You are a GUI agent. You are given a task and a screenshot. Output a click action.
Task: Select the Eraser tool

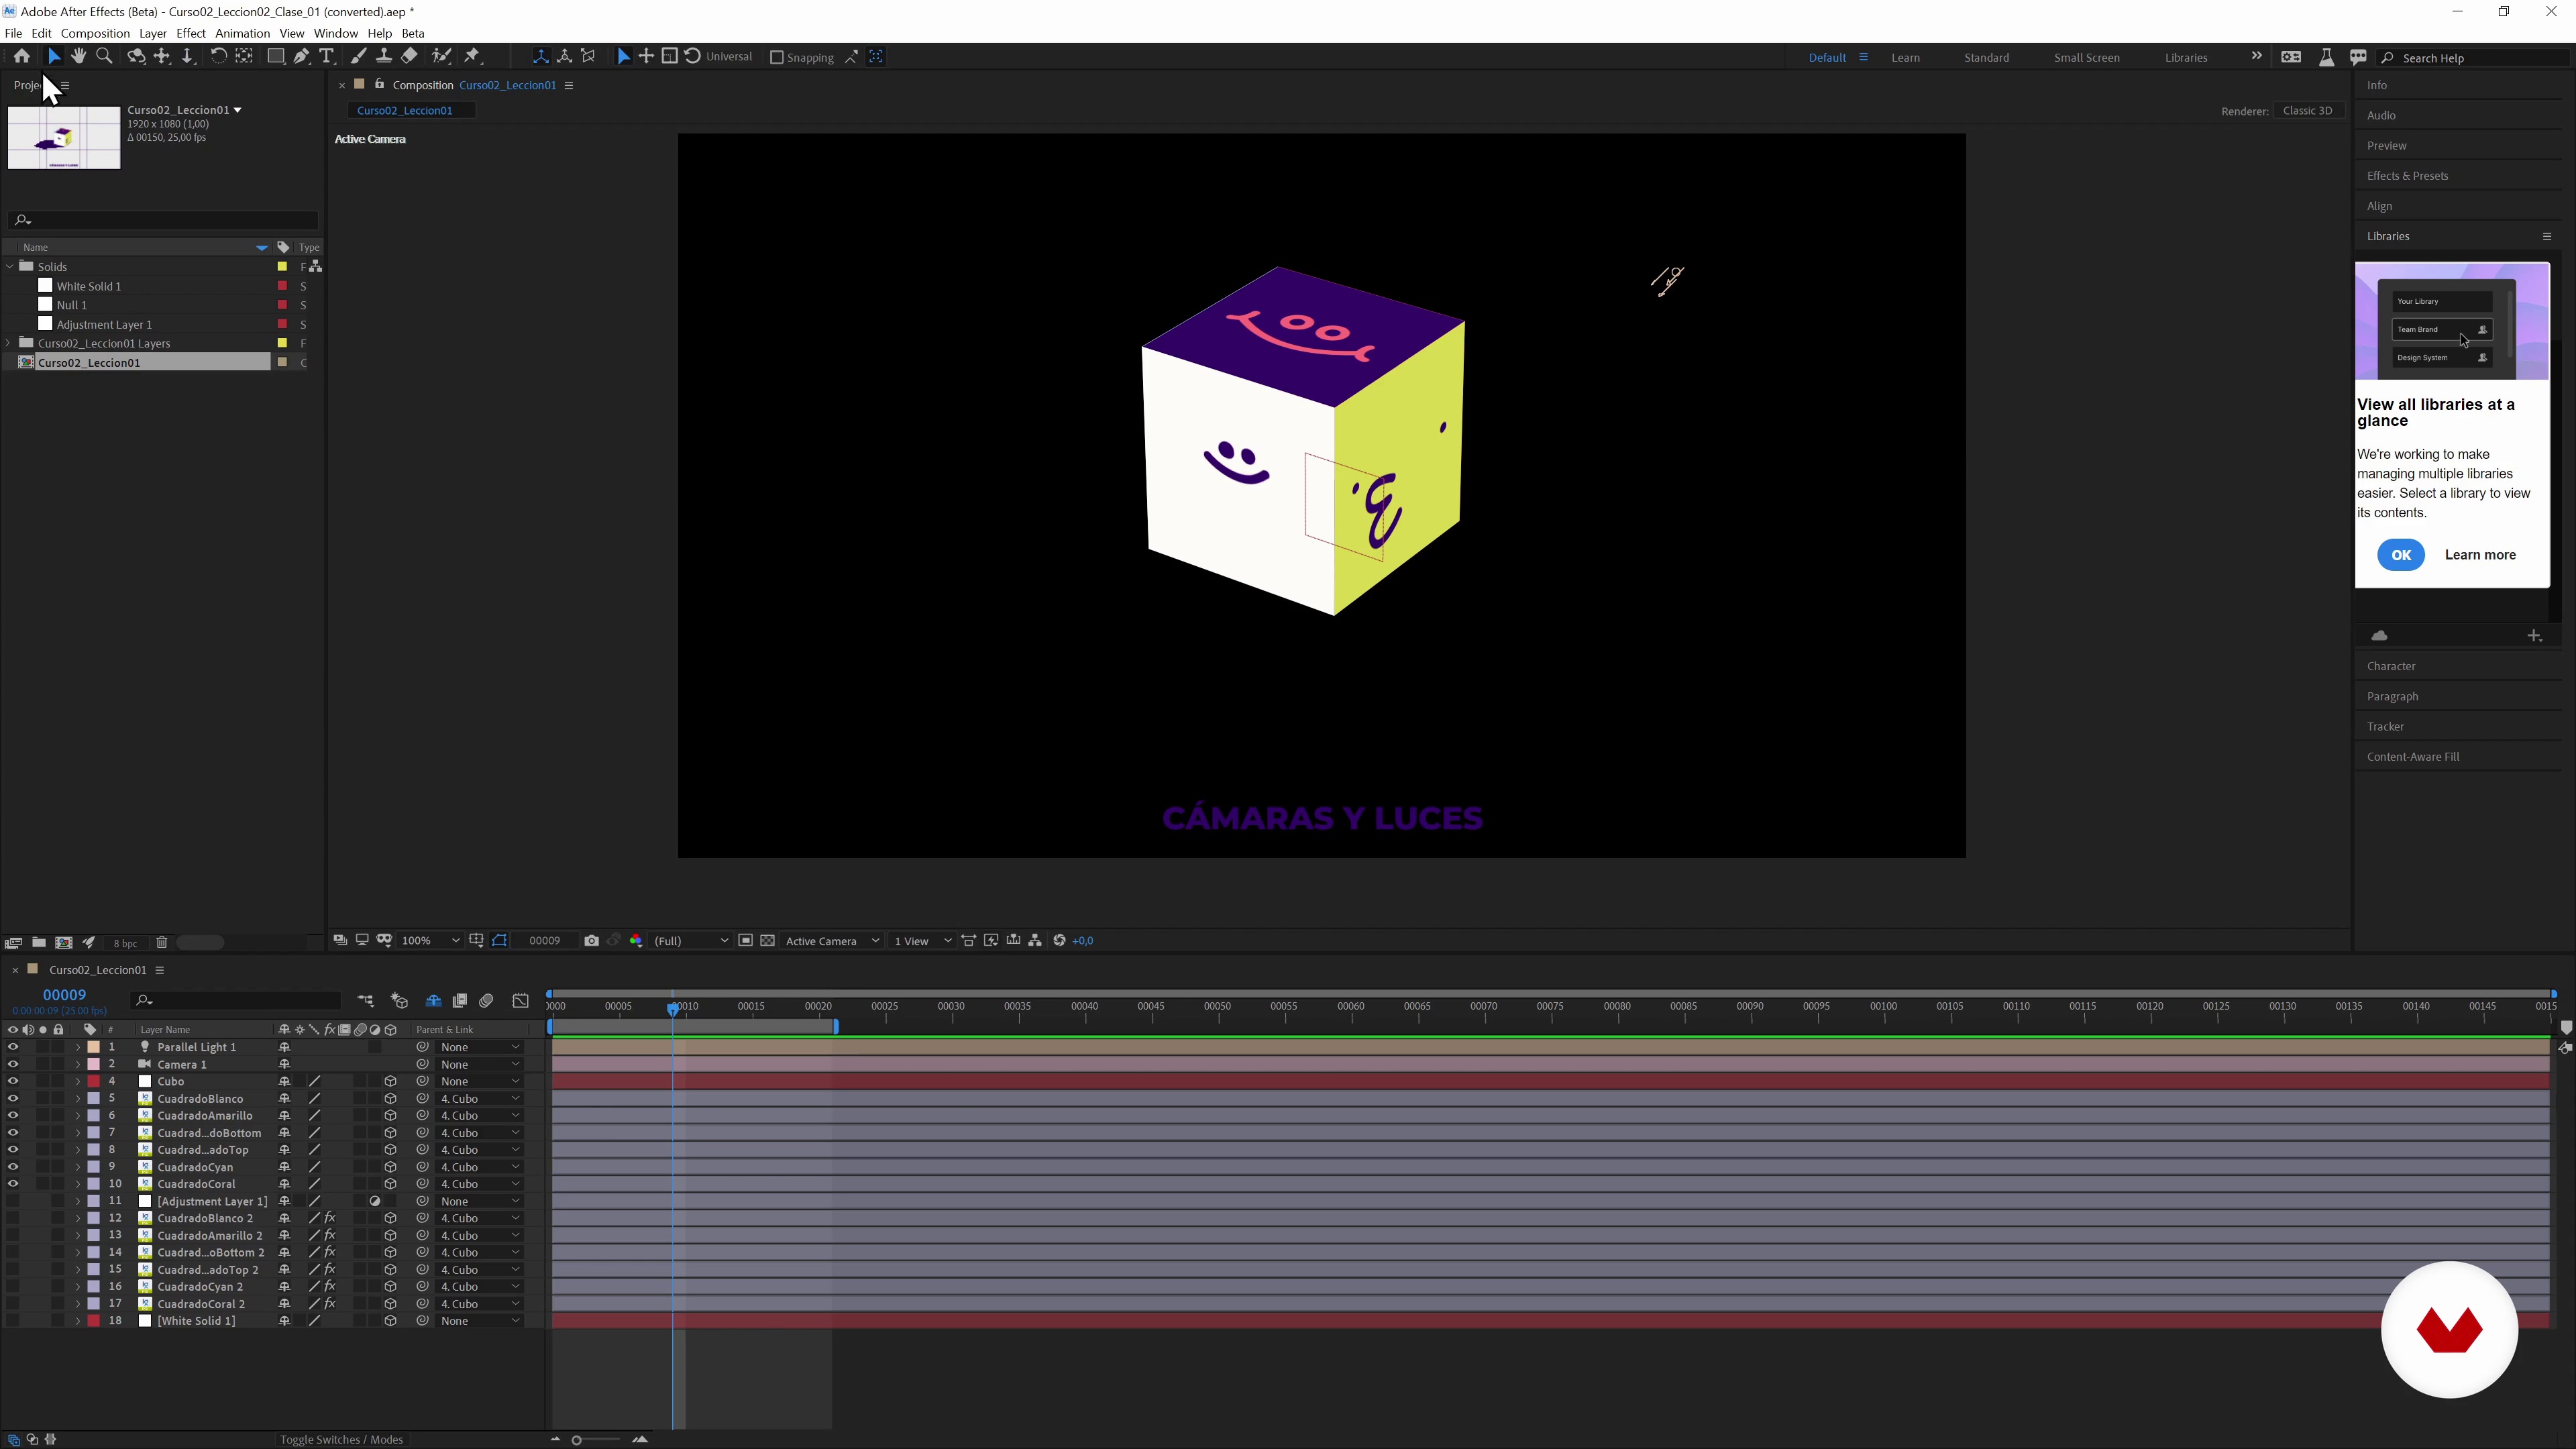410,57
